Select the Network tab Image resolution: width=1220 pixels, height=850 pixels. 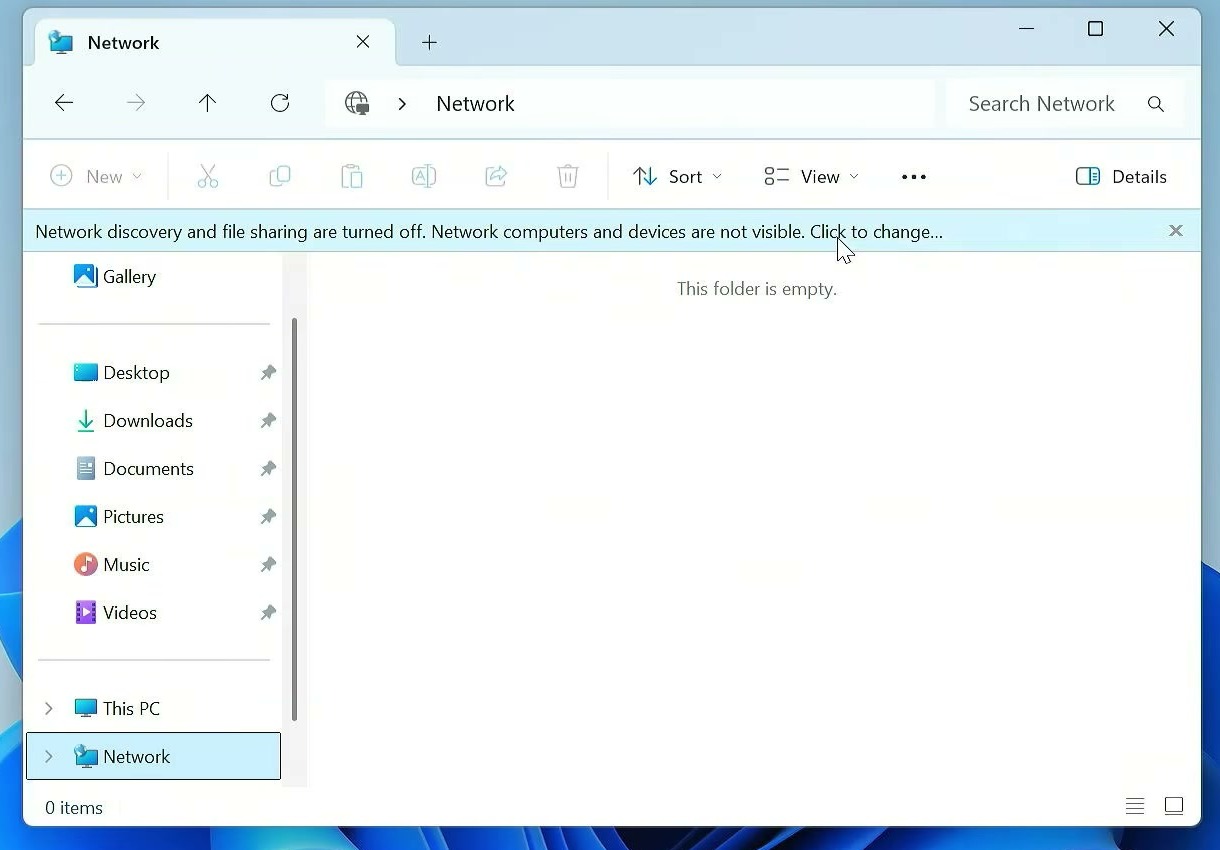point(215,42)
